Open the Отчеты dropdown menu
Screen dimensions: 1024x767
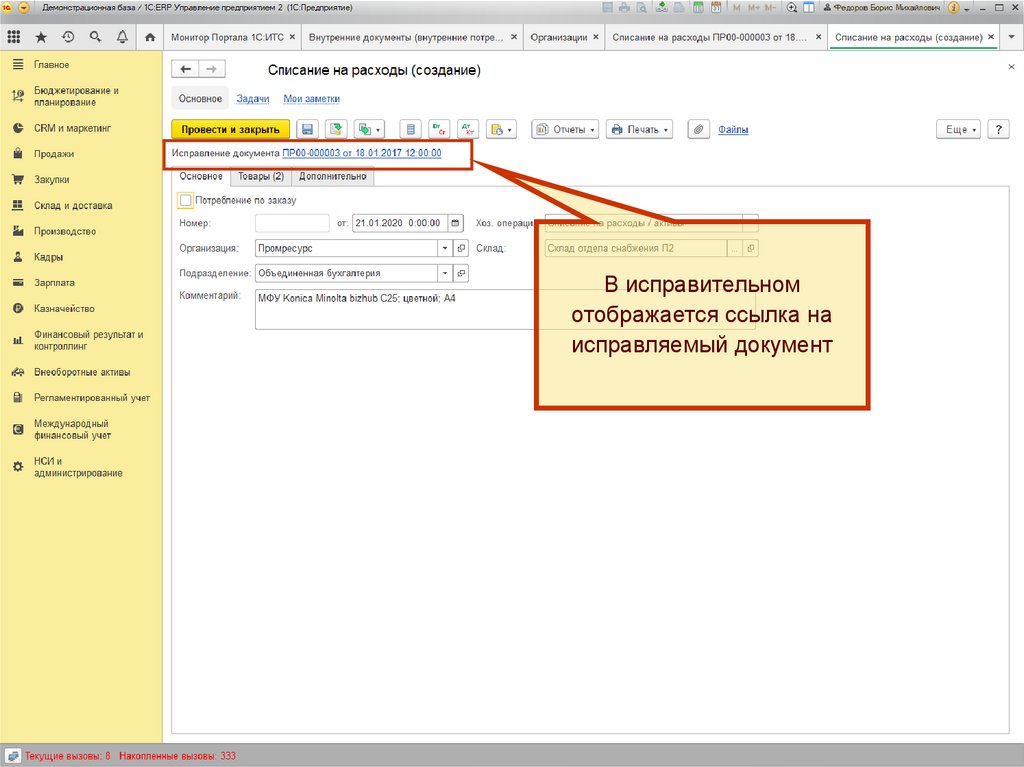click(x=565, y=130)
